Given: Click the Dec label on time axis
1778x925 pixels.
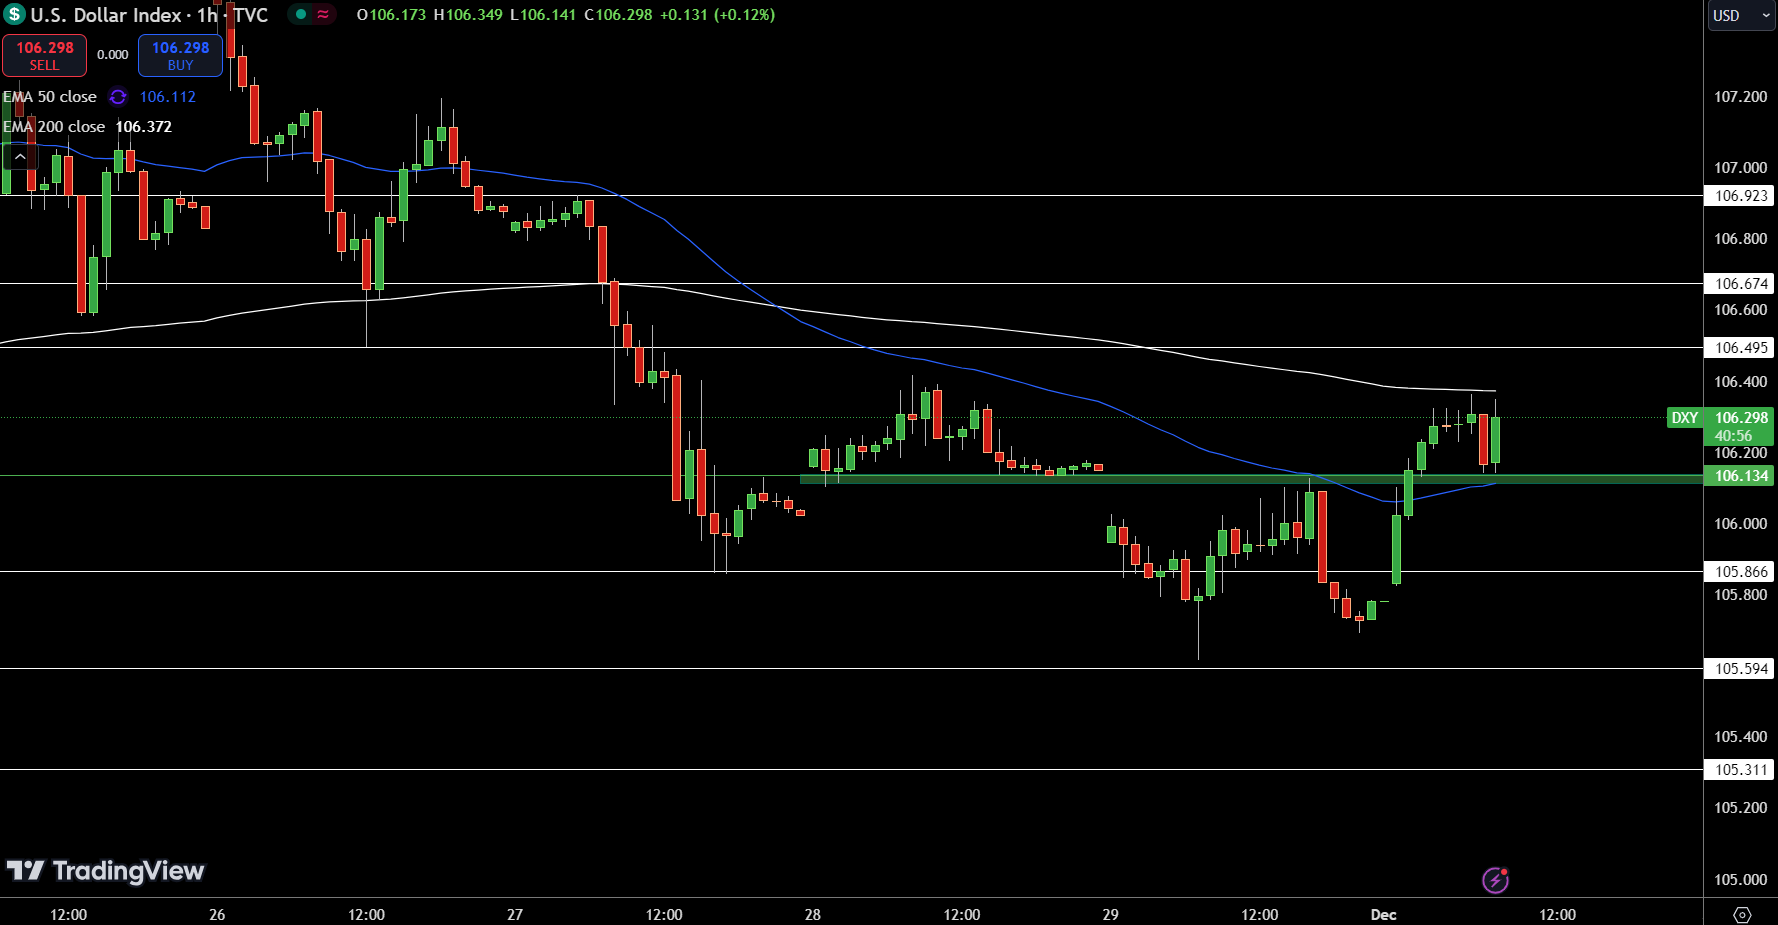Looking at the screenshot, I should pos(1383,914).
